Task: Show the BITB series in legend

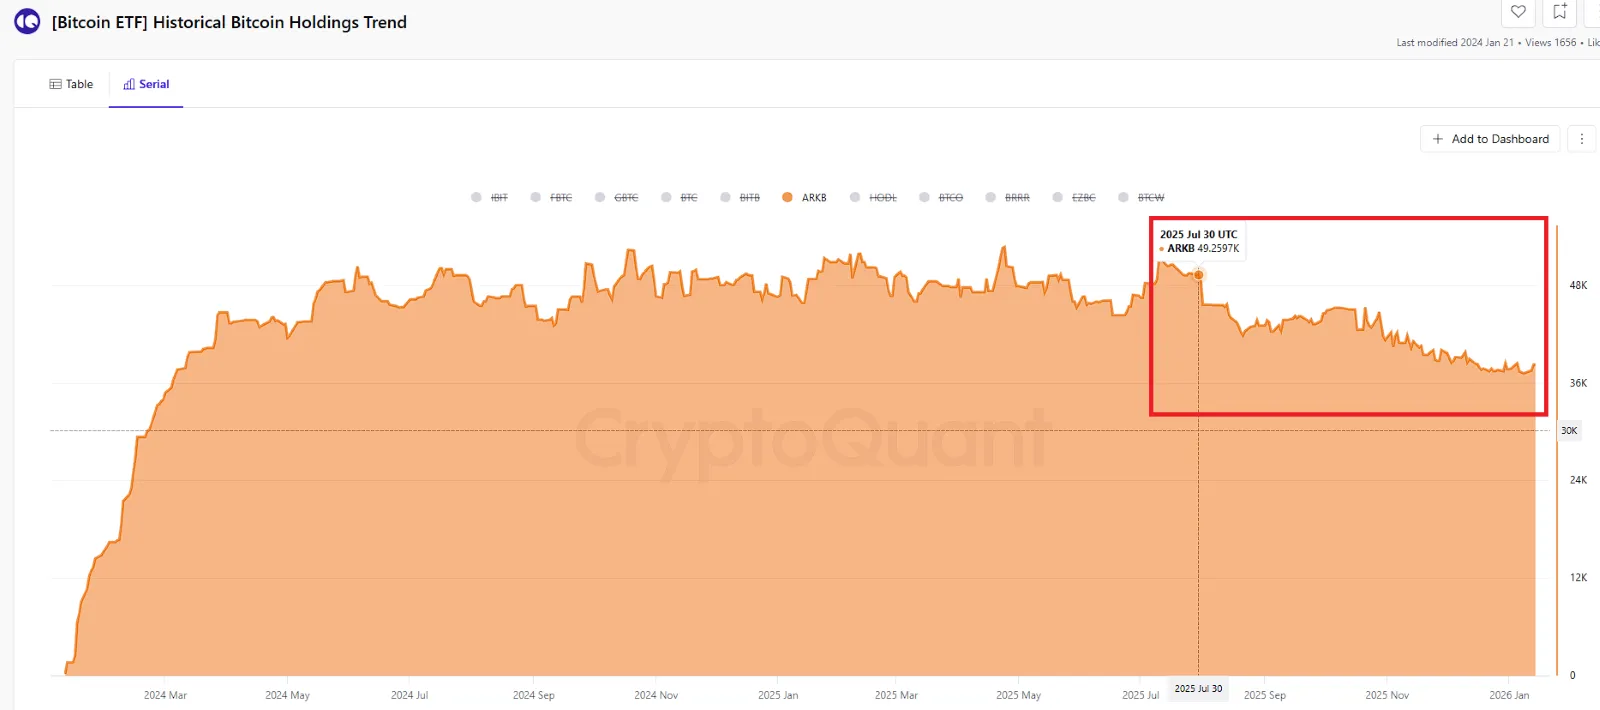Action: [749, 198]
